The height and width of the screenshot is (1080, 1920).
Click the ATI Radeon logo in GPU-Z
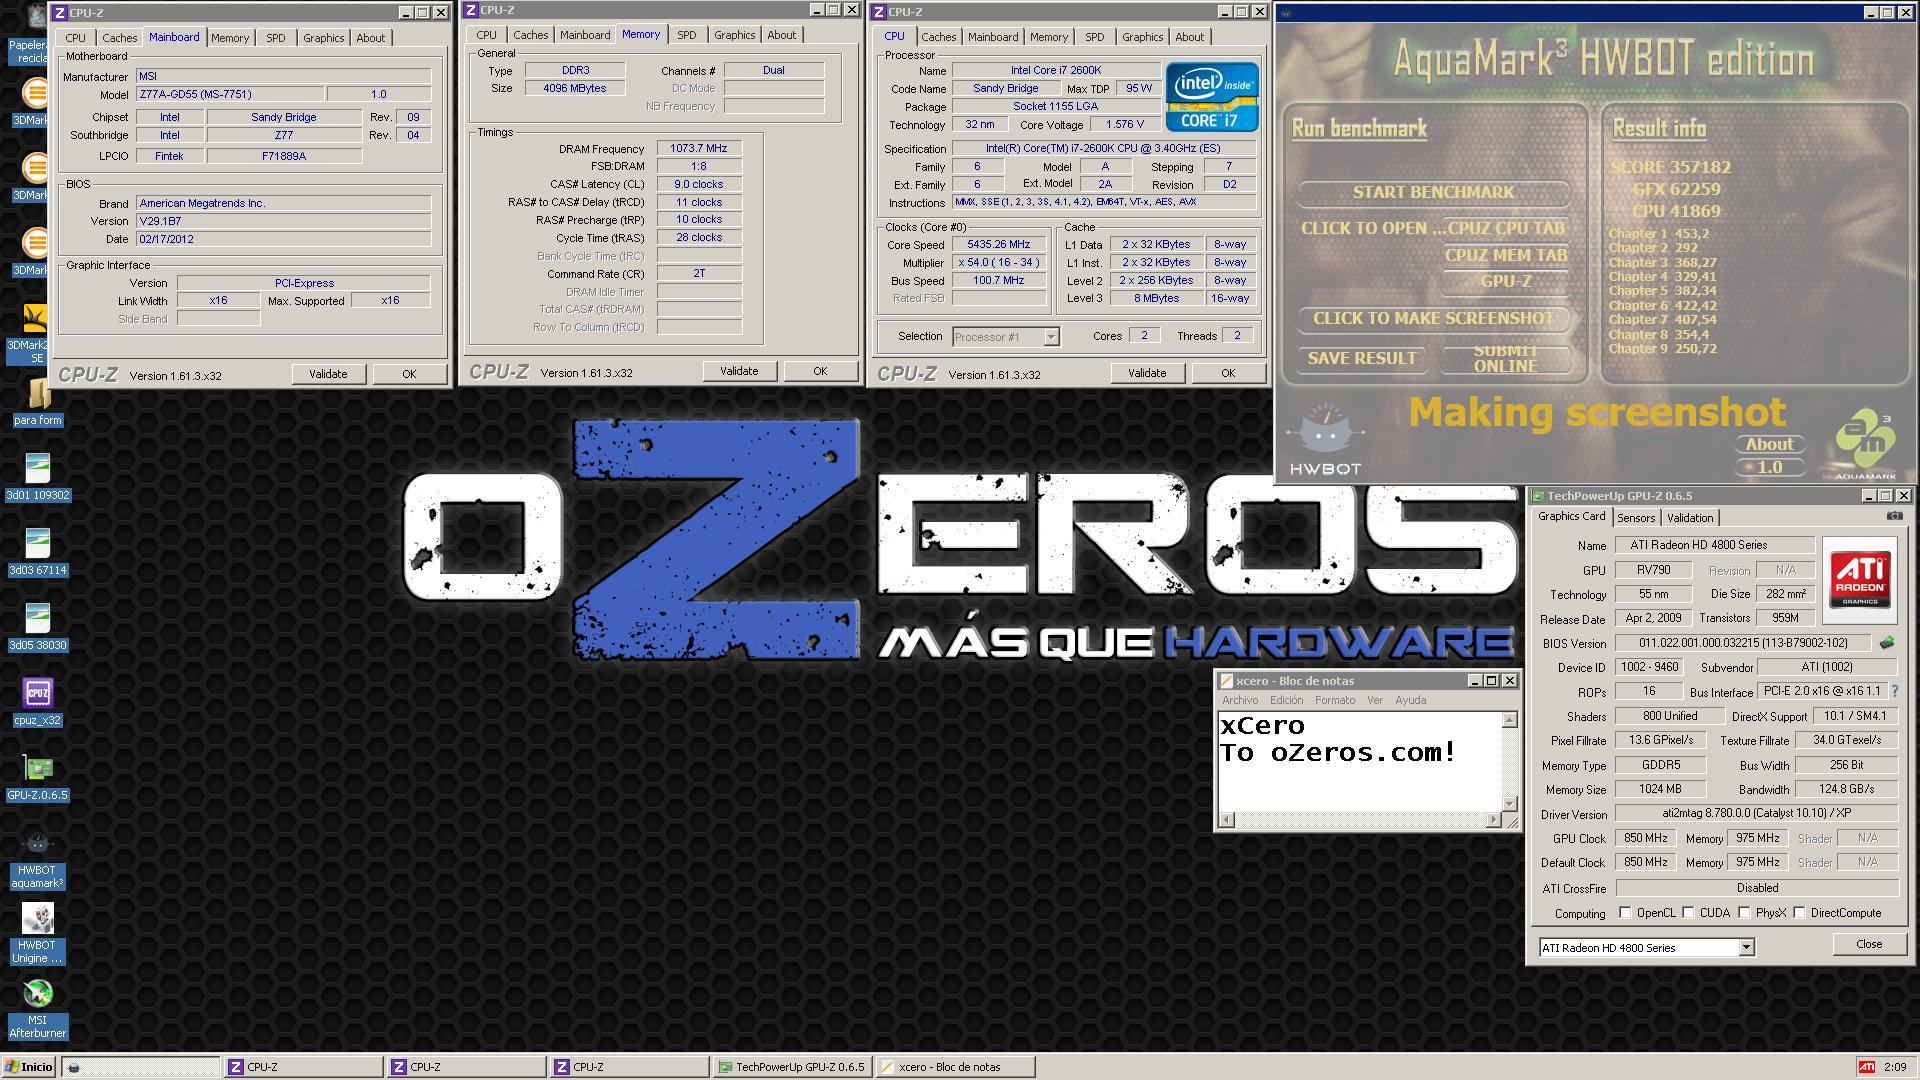[x=1860, y=580]
